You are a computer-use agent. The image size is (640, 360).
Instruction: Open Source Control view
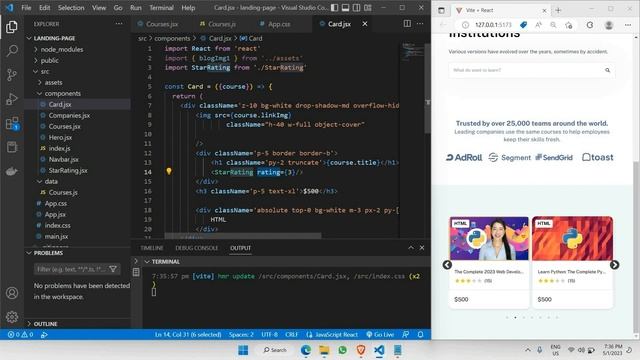point(12,75)
